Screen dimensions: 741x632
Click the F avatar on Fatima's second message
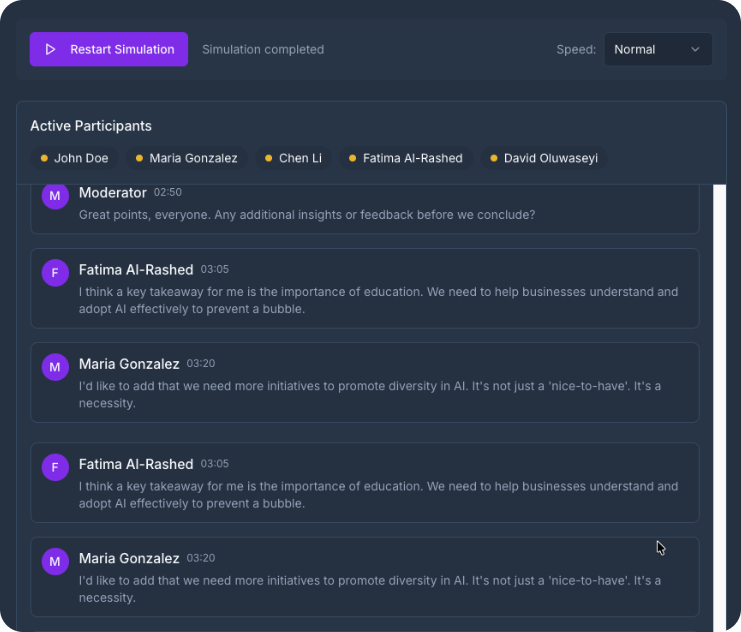(x=55, y=467)
